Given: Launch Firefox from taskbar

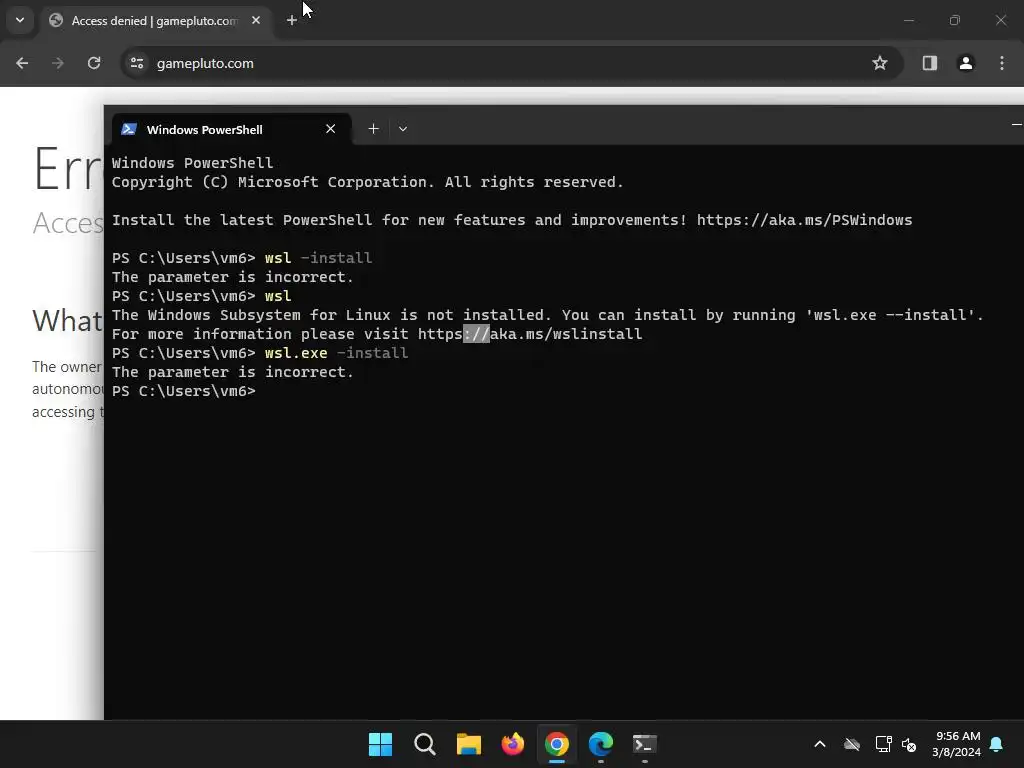Looking at the screenshot, I should coord(513,744).
